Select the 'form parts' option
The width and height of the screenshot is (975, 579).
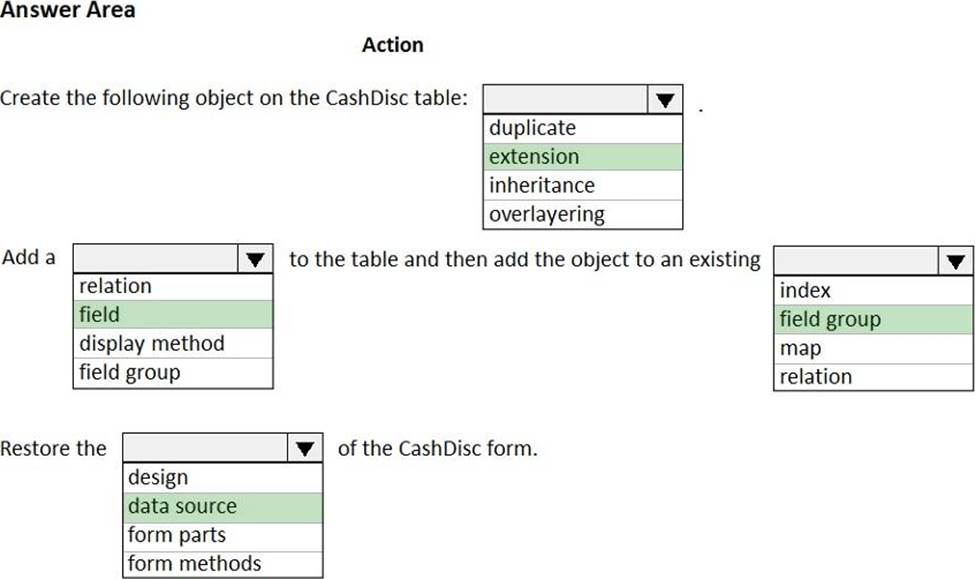tap(222, 535)
